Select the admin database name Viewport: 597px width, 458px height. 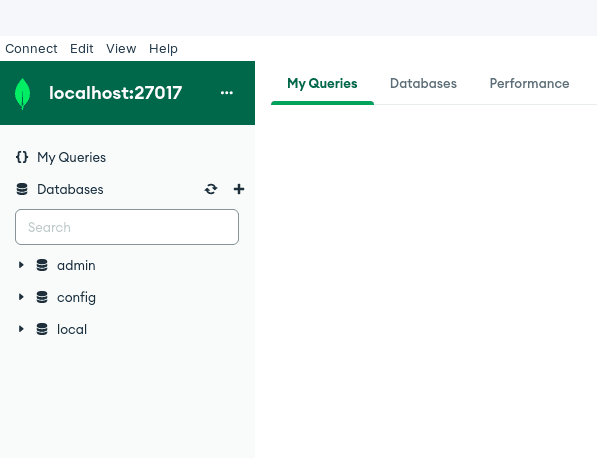point(76,265)
